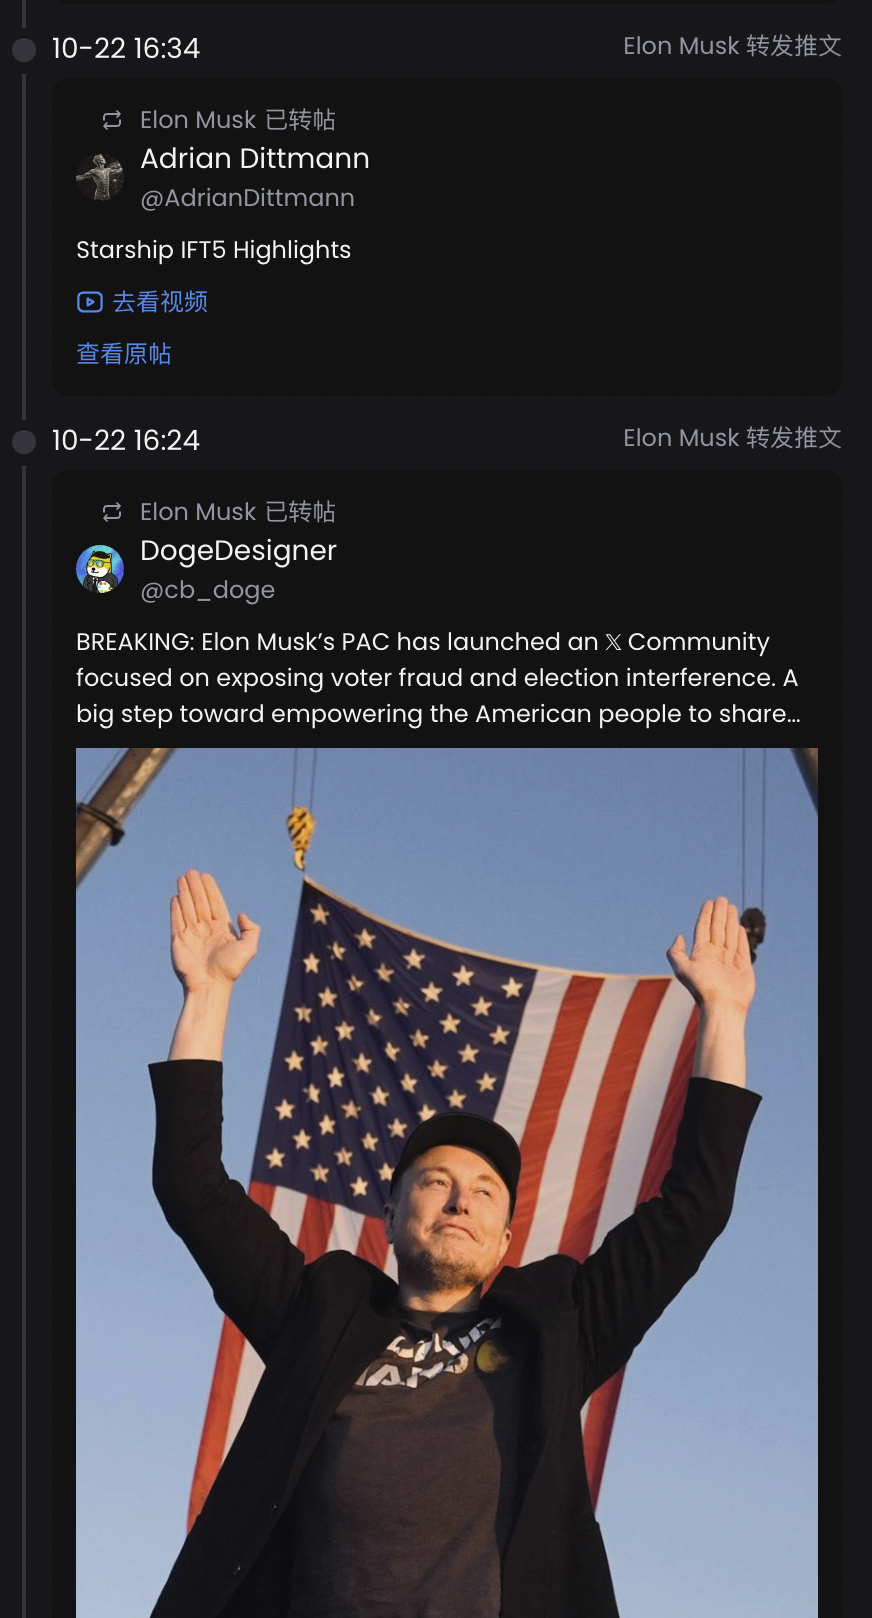Open the American flag photo in the post

click(x=447, y=1182)
